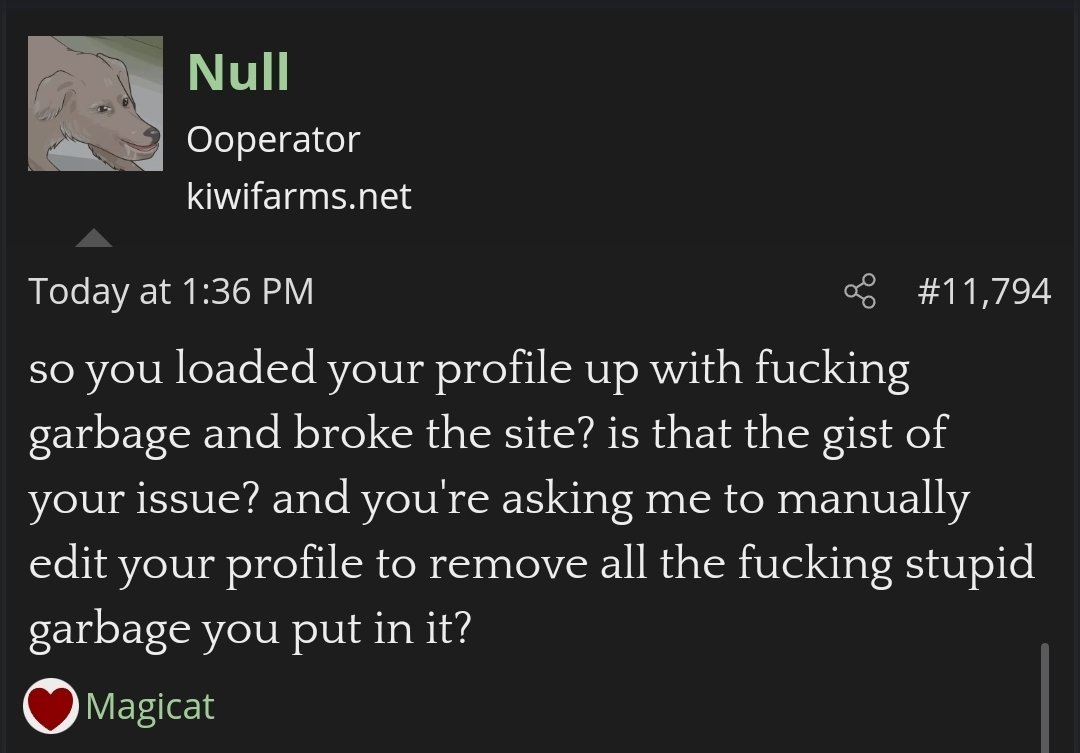
Task: Click the vertical scrollbar thumb at lower right
Action: click(x=1045, y=697)
